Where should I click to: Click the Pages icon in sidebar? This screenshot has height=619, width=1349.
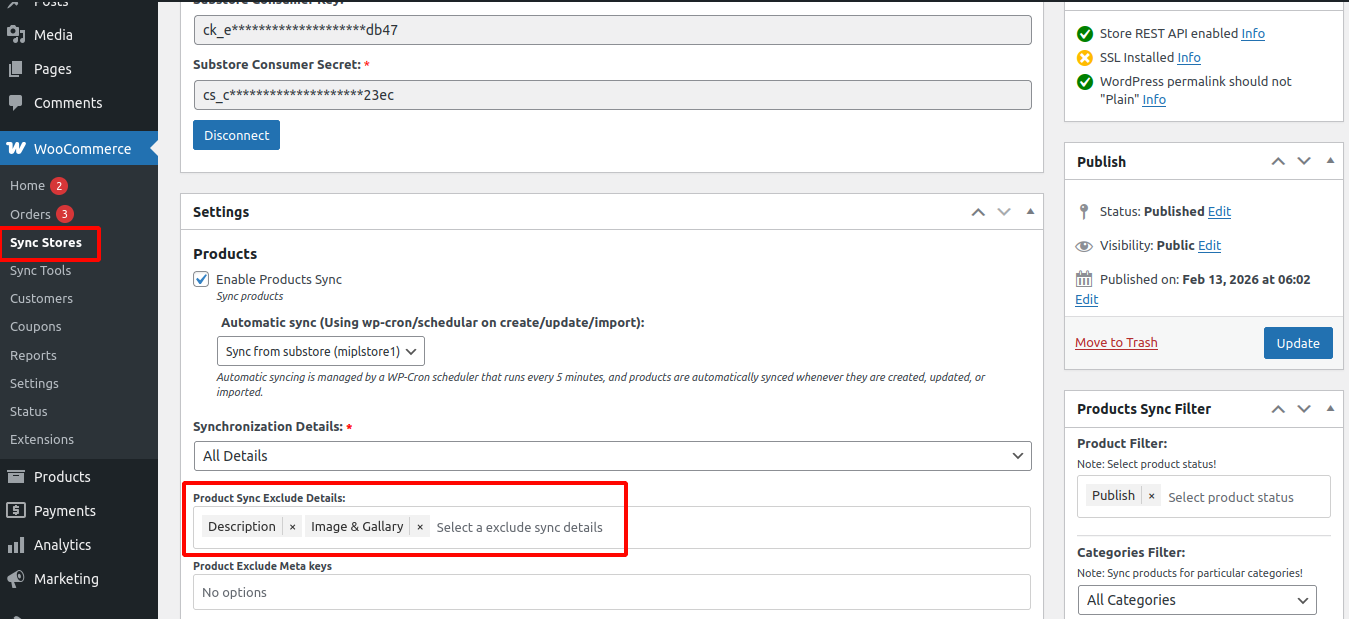click(16, 69)
